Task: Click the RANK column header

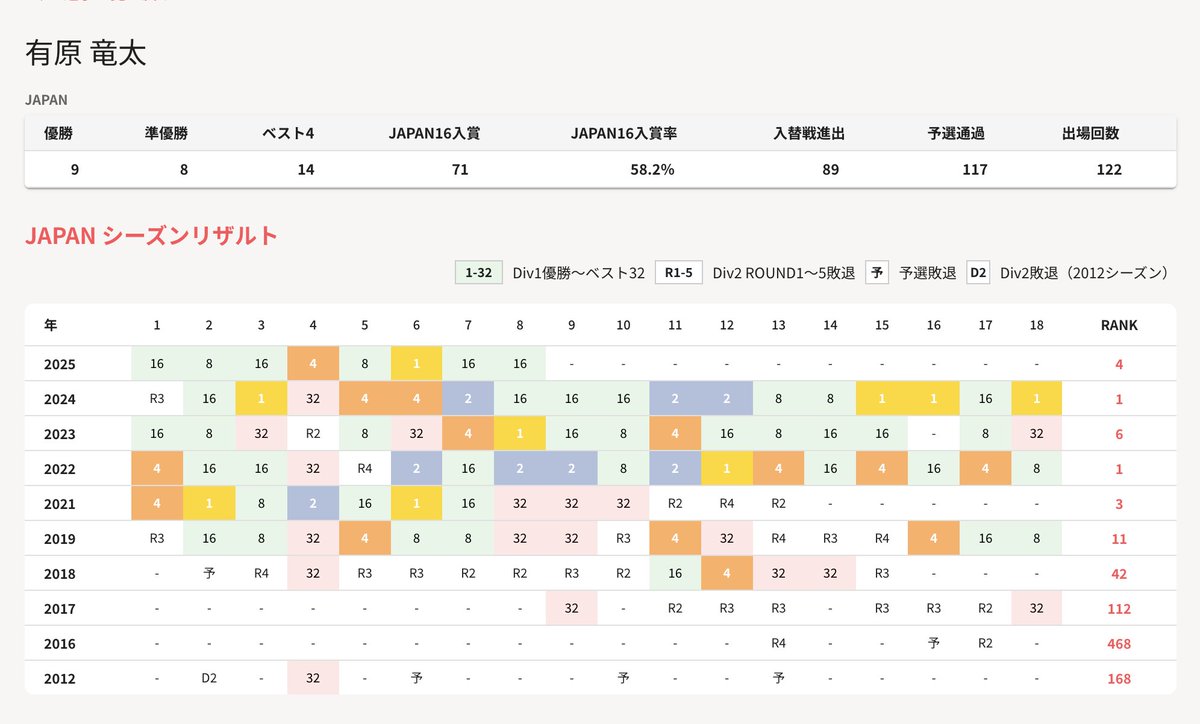Action: tap(1119, 325)
